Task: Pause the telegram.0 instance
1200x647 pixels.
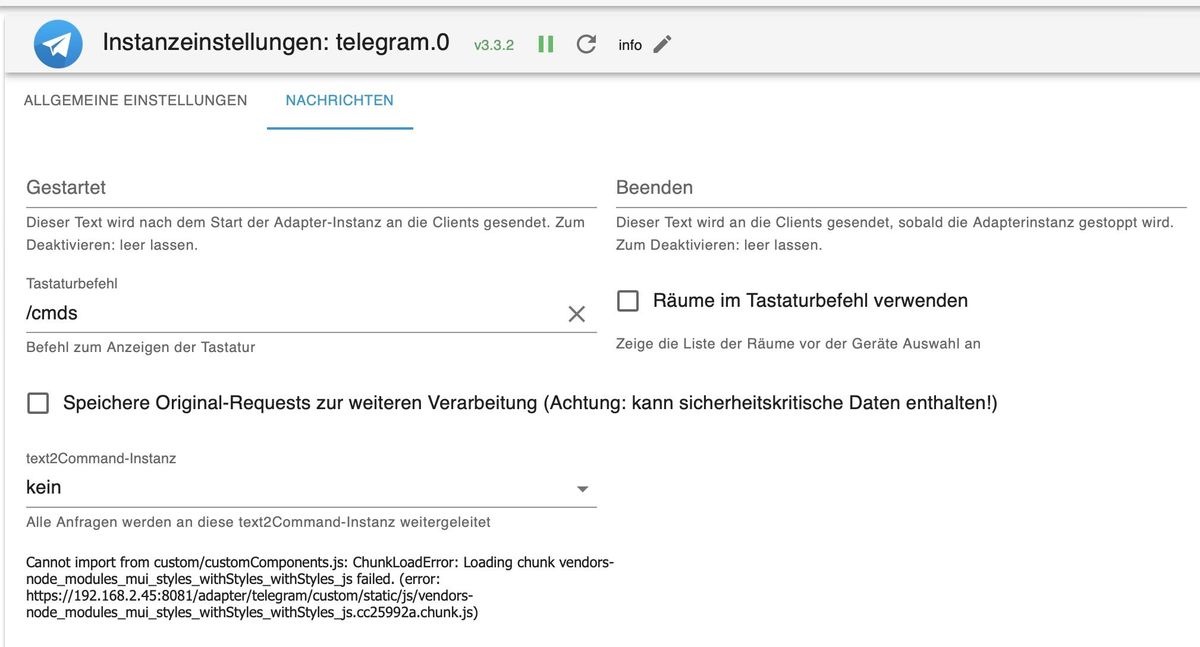Action: pos(546,44)
